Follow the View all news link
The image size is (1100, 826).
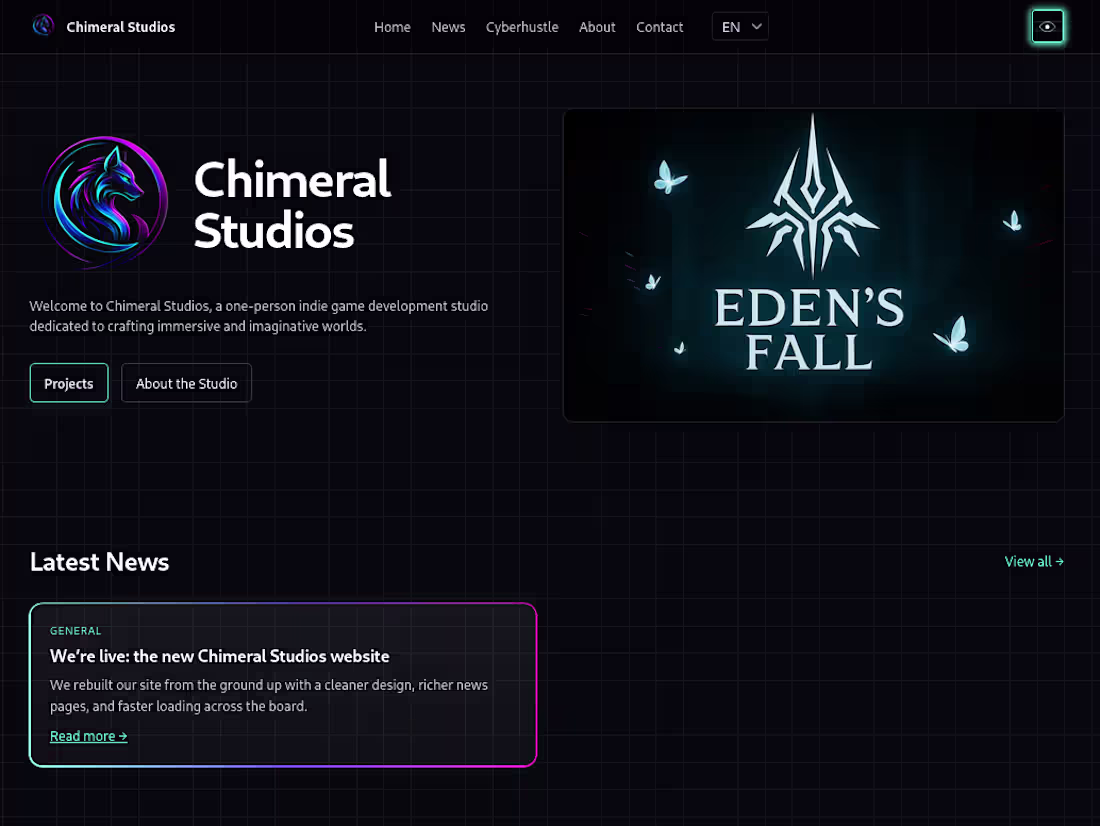1034,561
